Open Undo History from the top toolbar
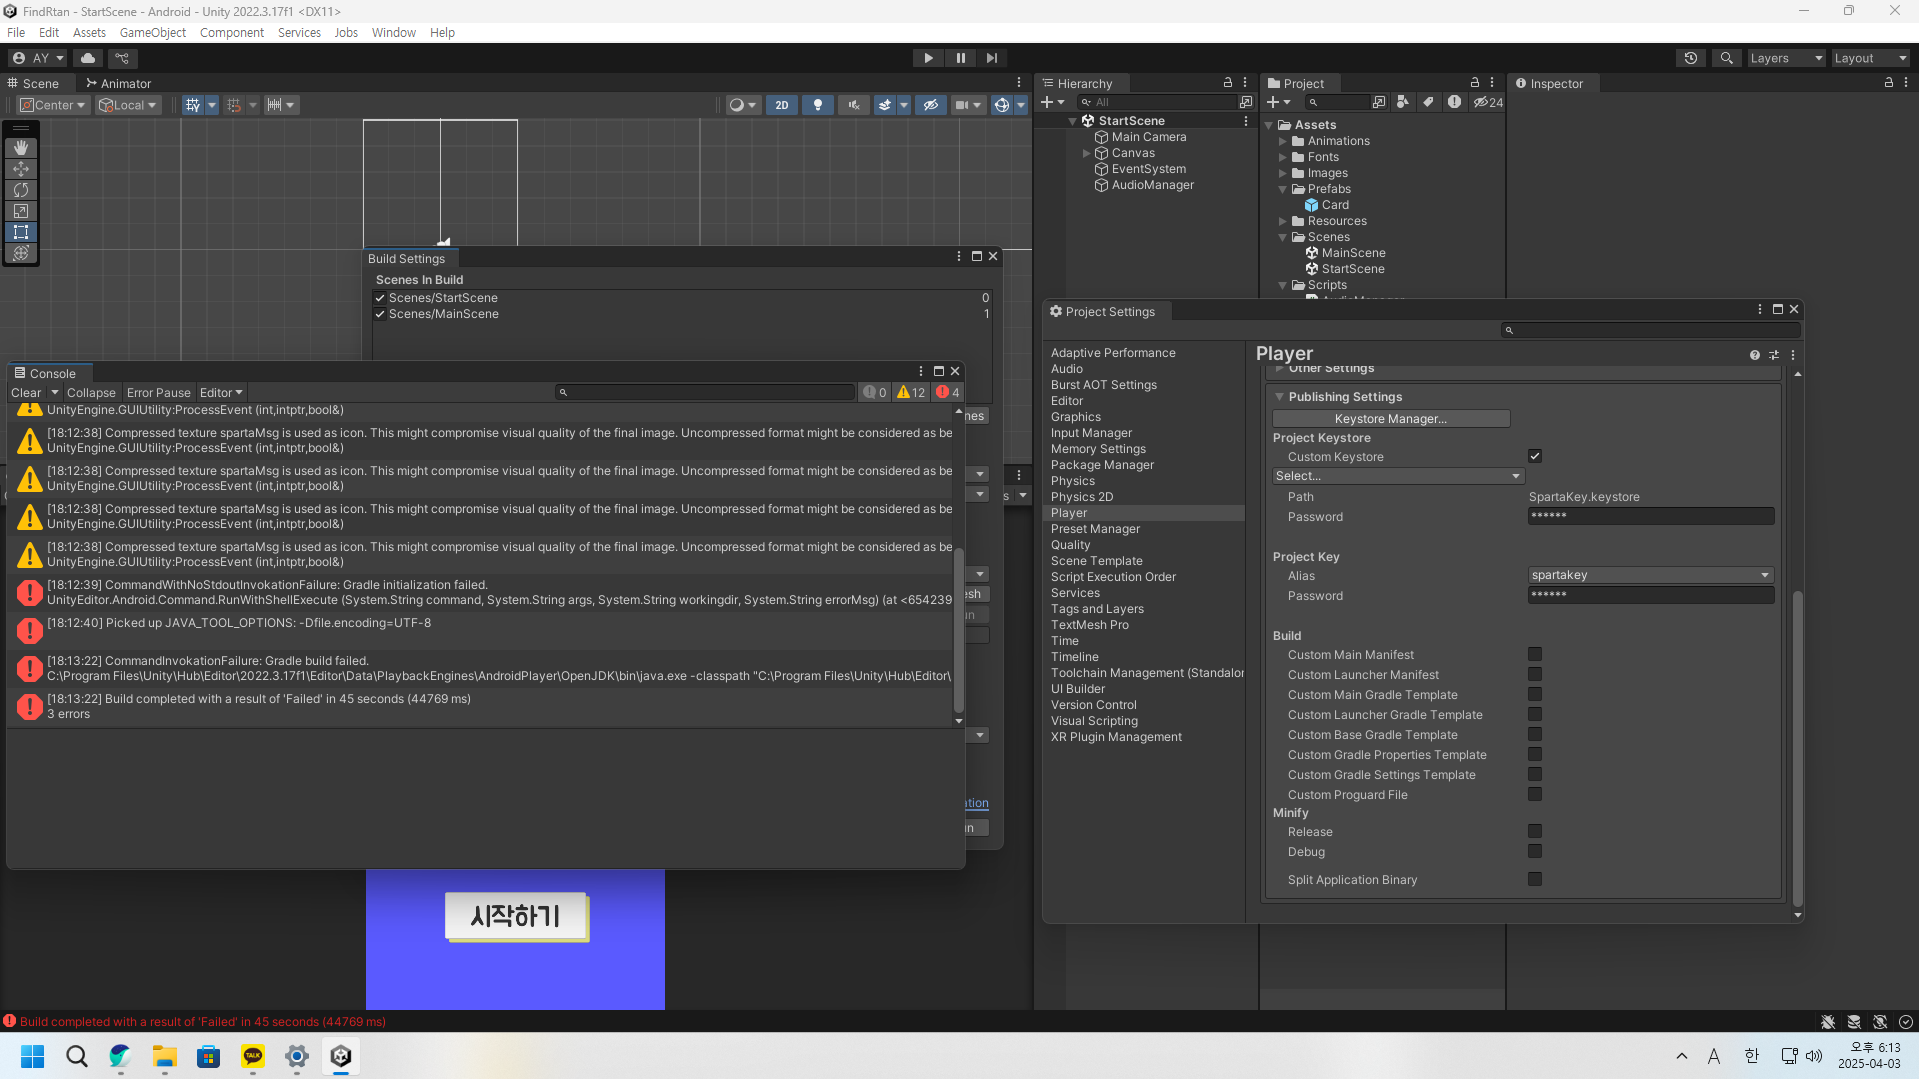The image size is (1919, 1079). point(1691,58)
